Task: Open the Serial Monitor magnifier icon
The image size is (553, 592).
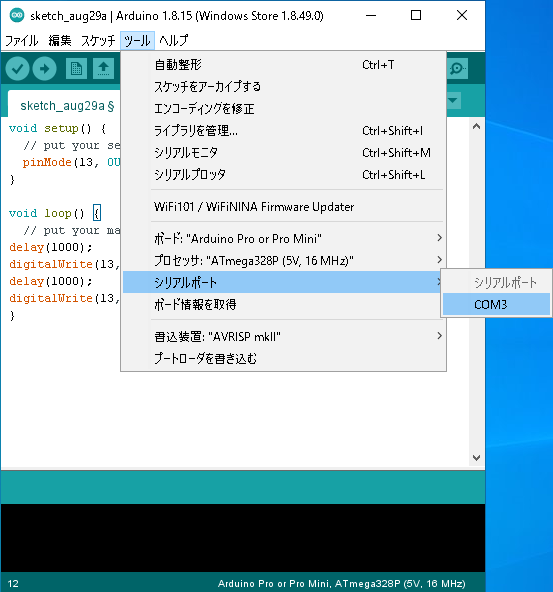Action: 457,69
